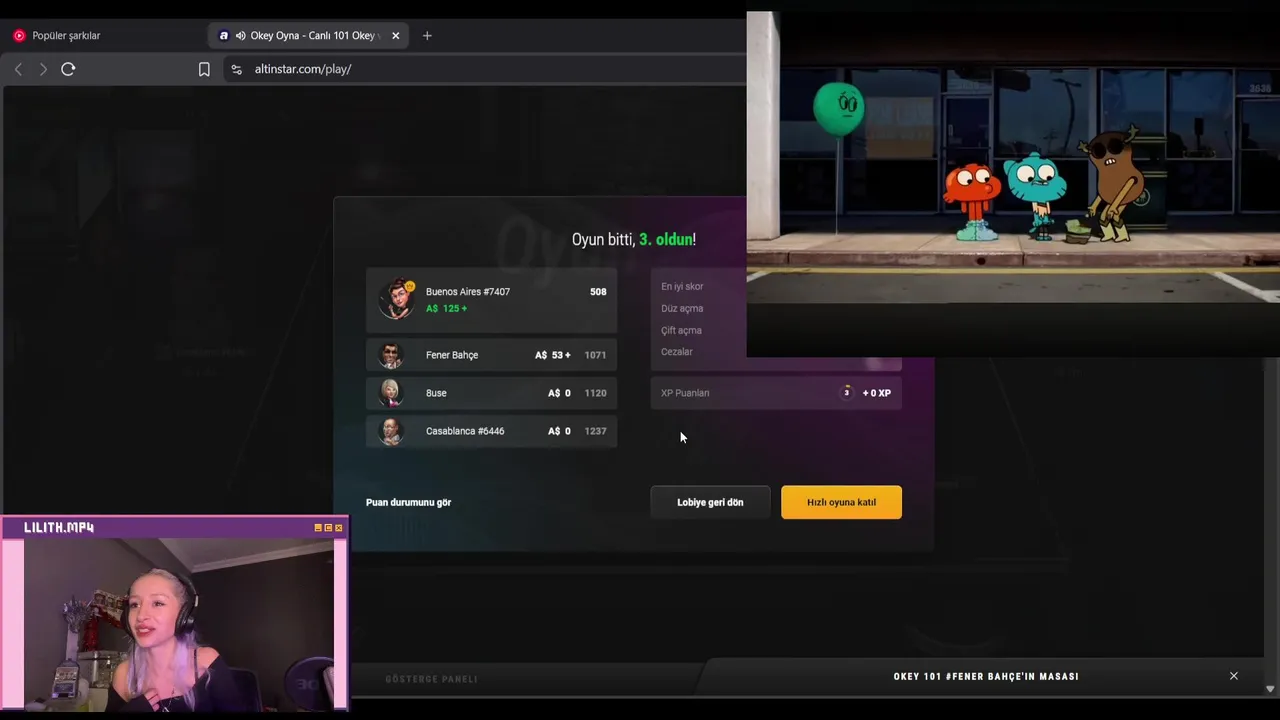
Task: Click the En iyi skor label
Action: [x=682, y=286]
